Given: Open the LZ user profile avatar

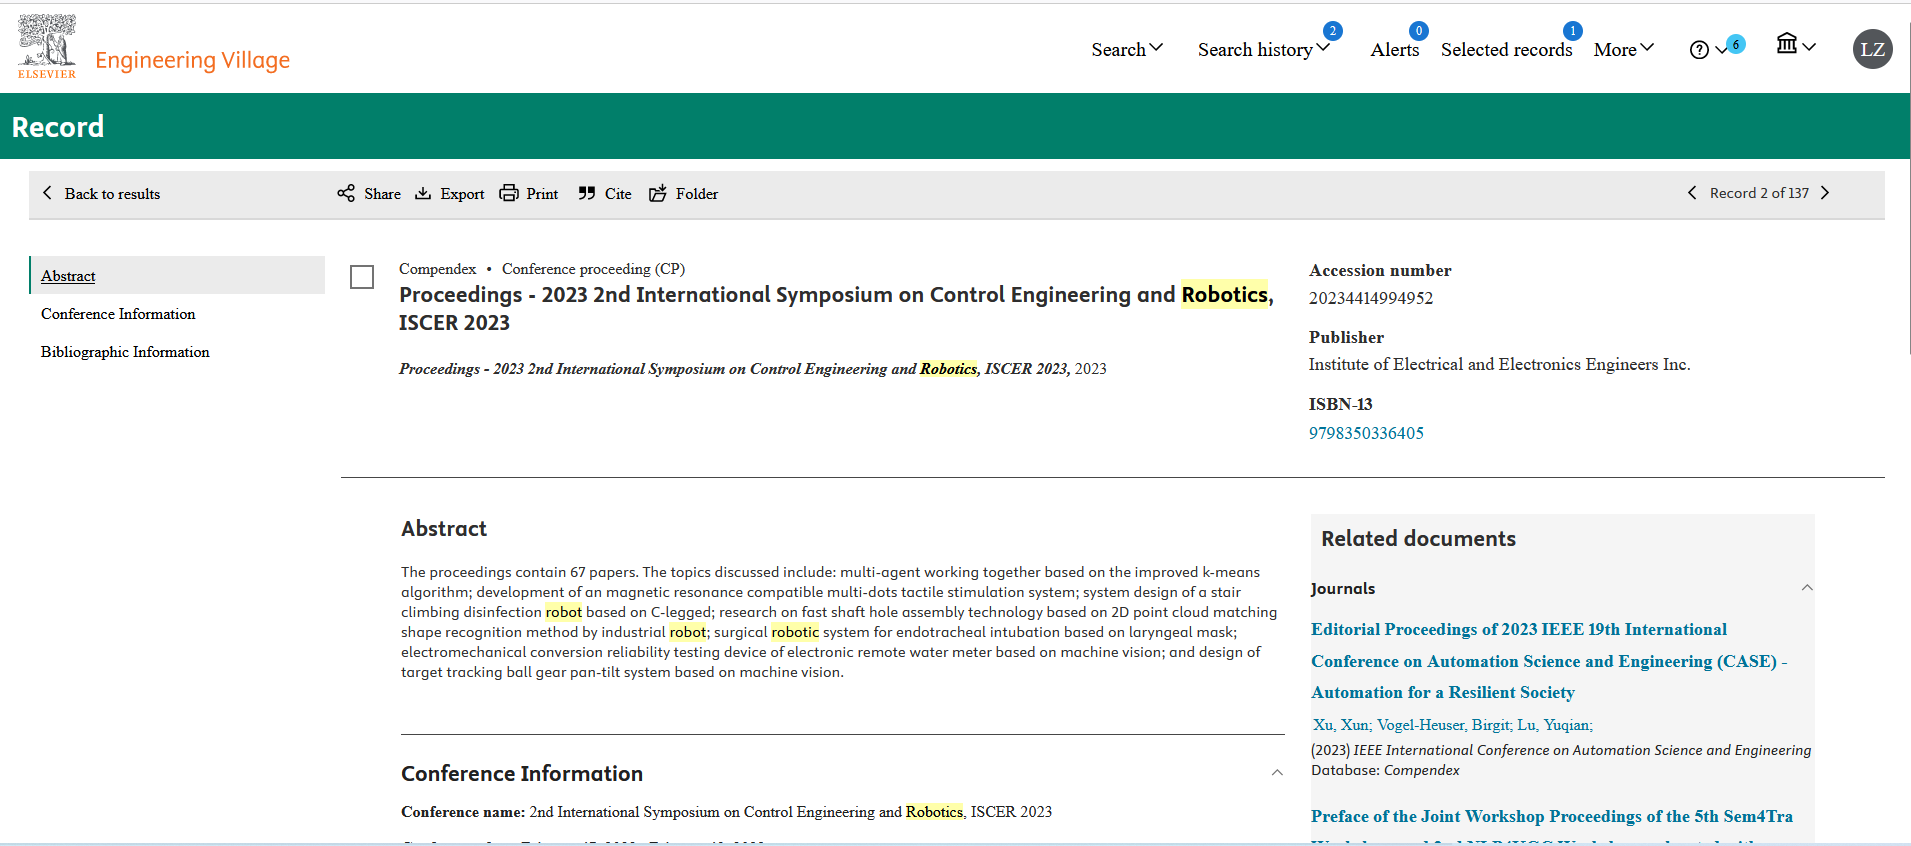Looking at the screenshot, I should pos(1872,49).
